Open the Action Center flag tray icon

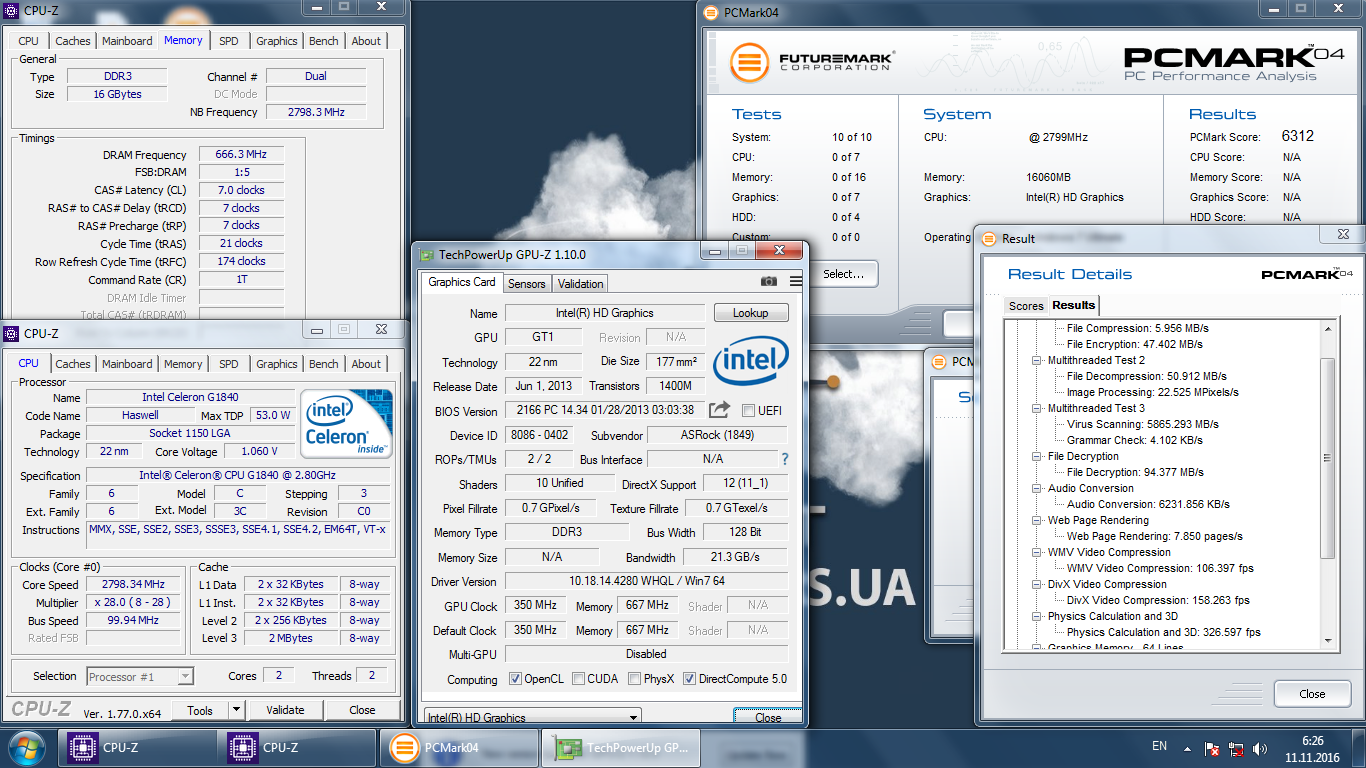(1211, 748)
